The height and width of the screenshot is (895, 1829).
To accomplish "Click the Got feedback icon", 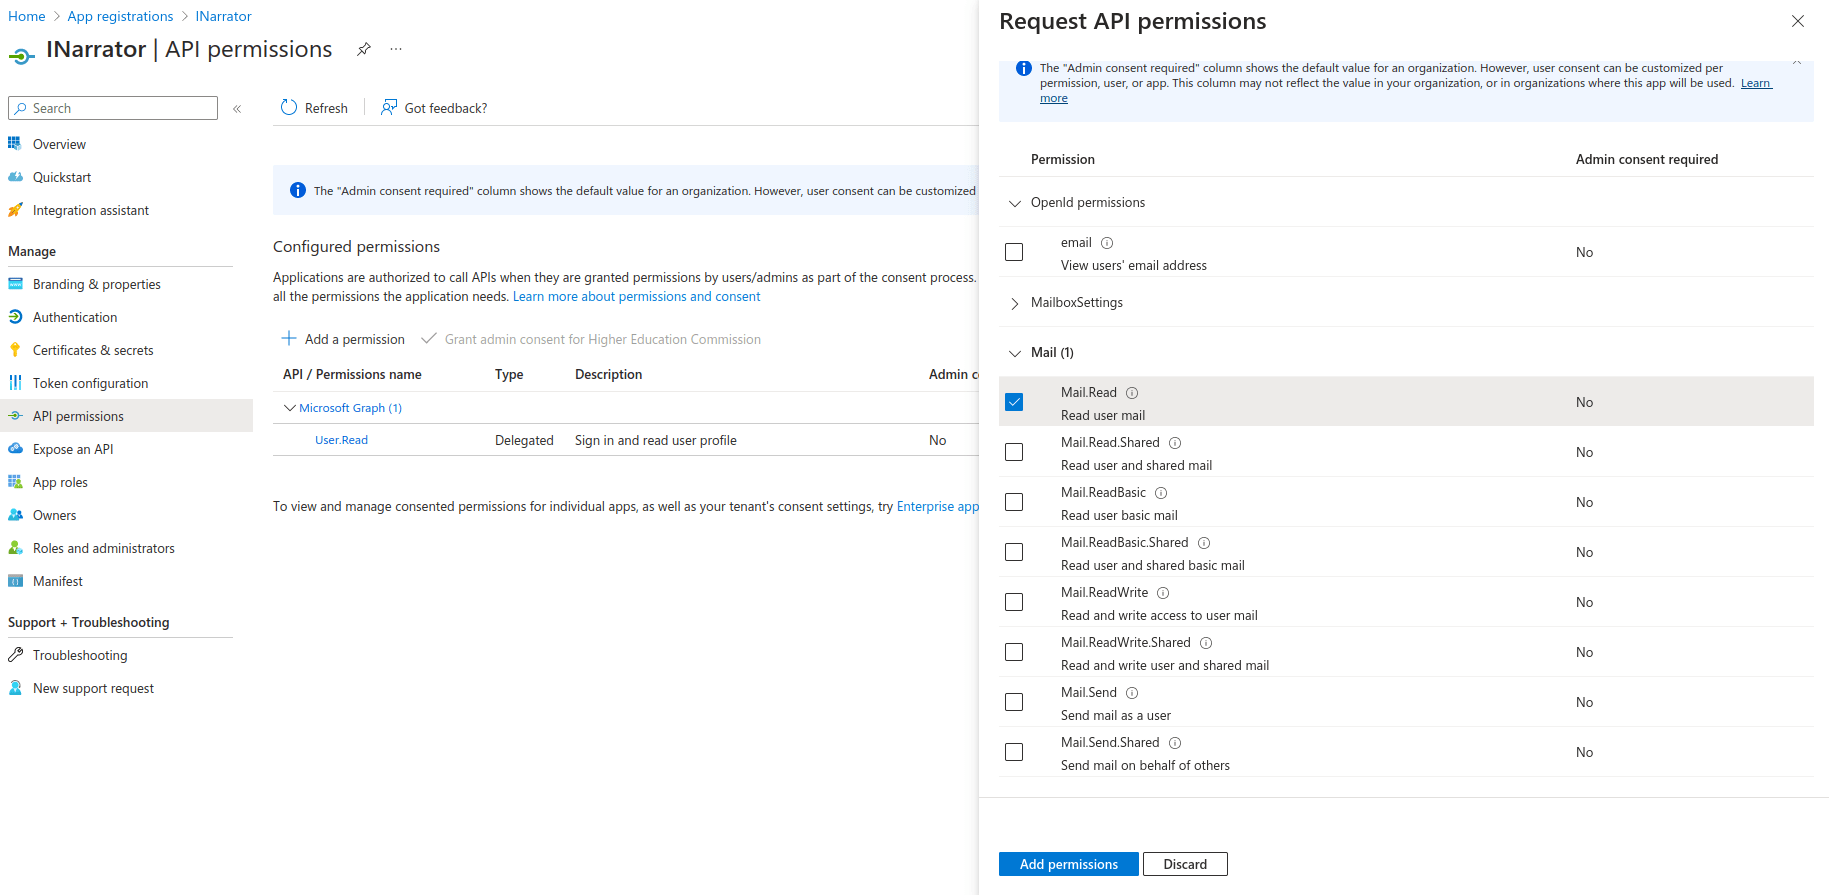I will point(389,107).
